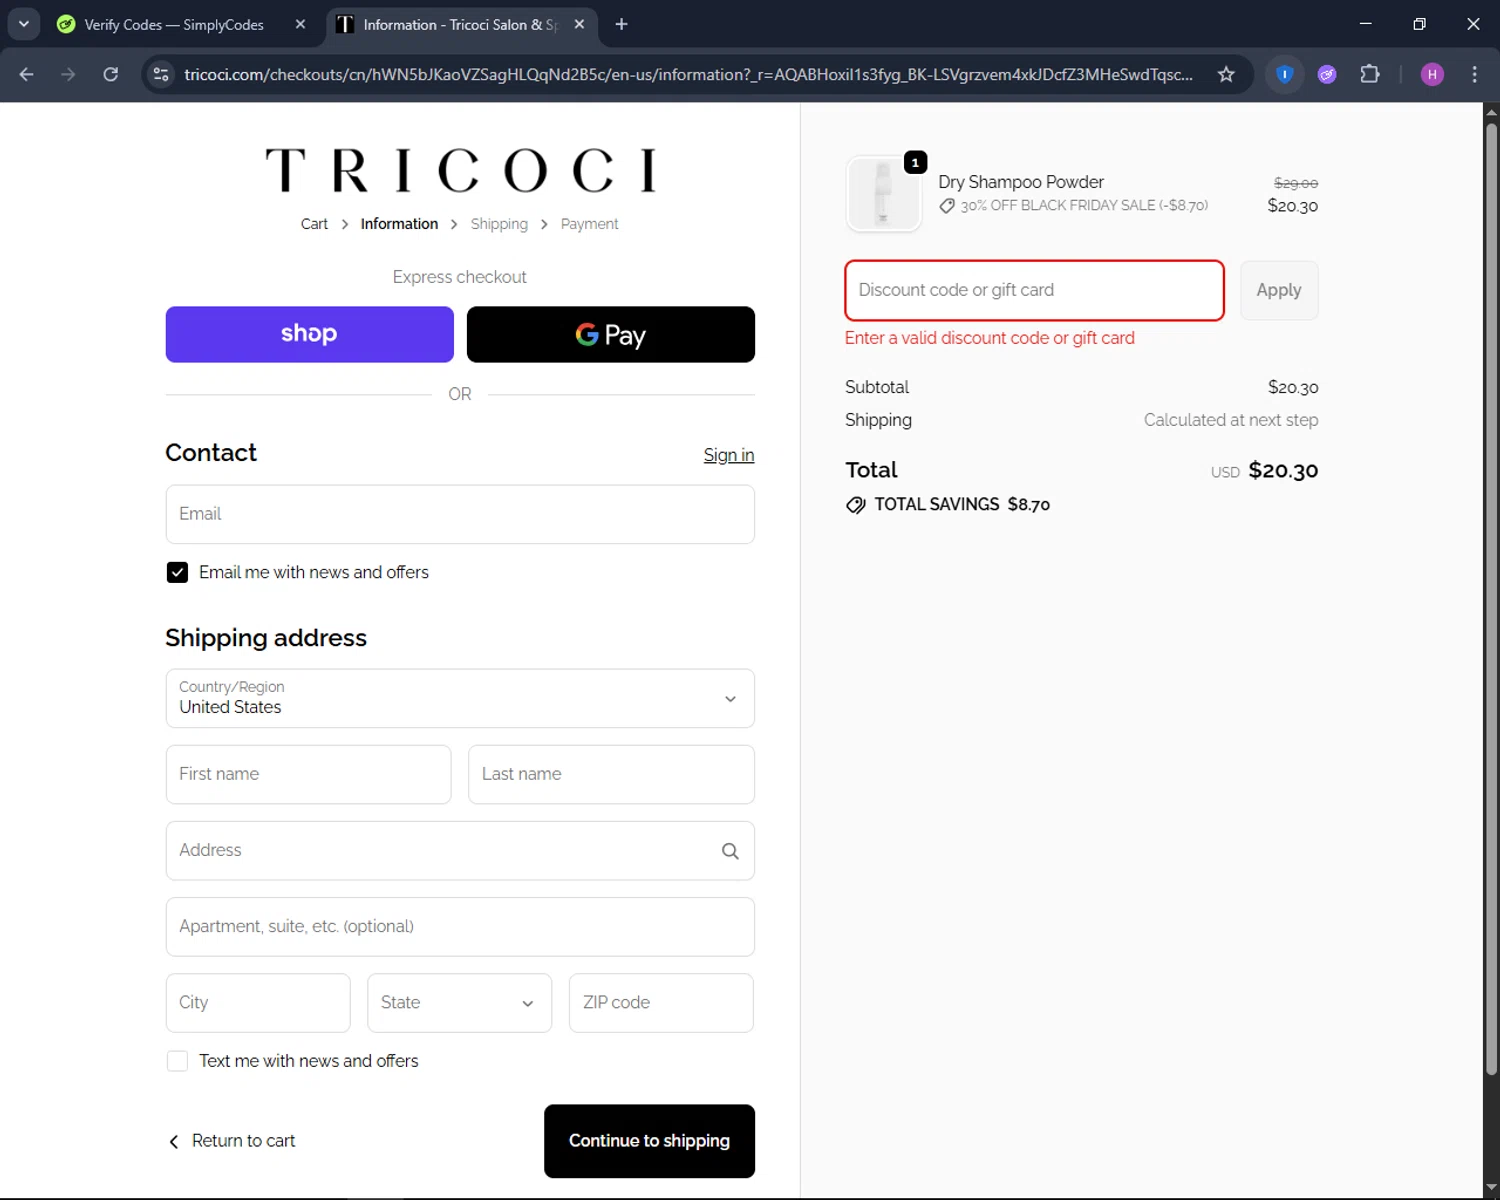Click 'Calculated at next step' shipping text
This screenshot has height=1200, width=1500.
(x=1231, y=420)
